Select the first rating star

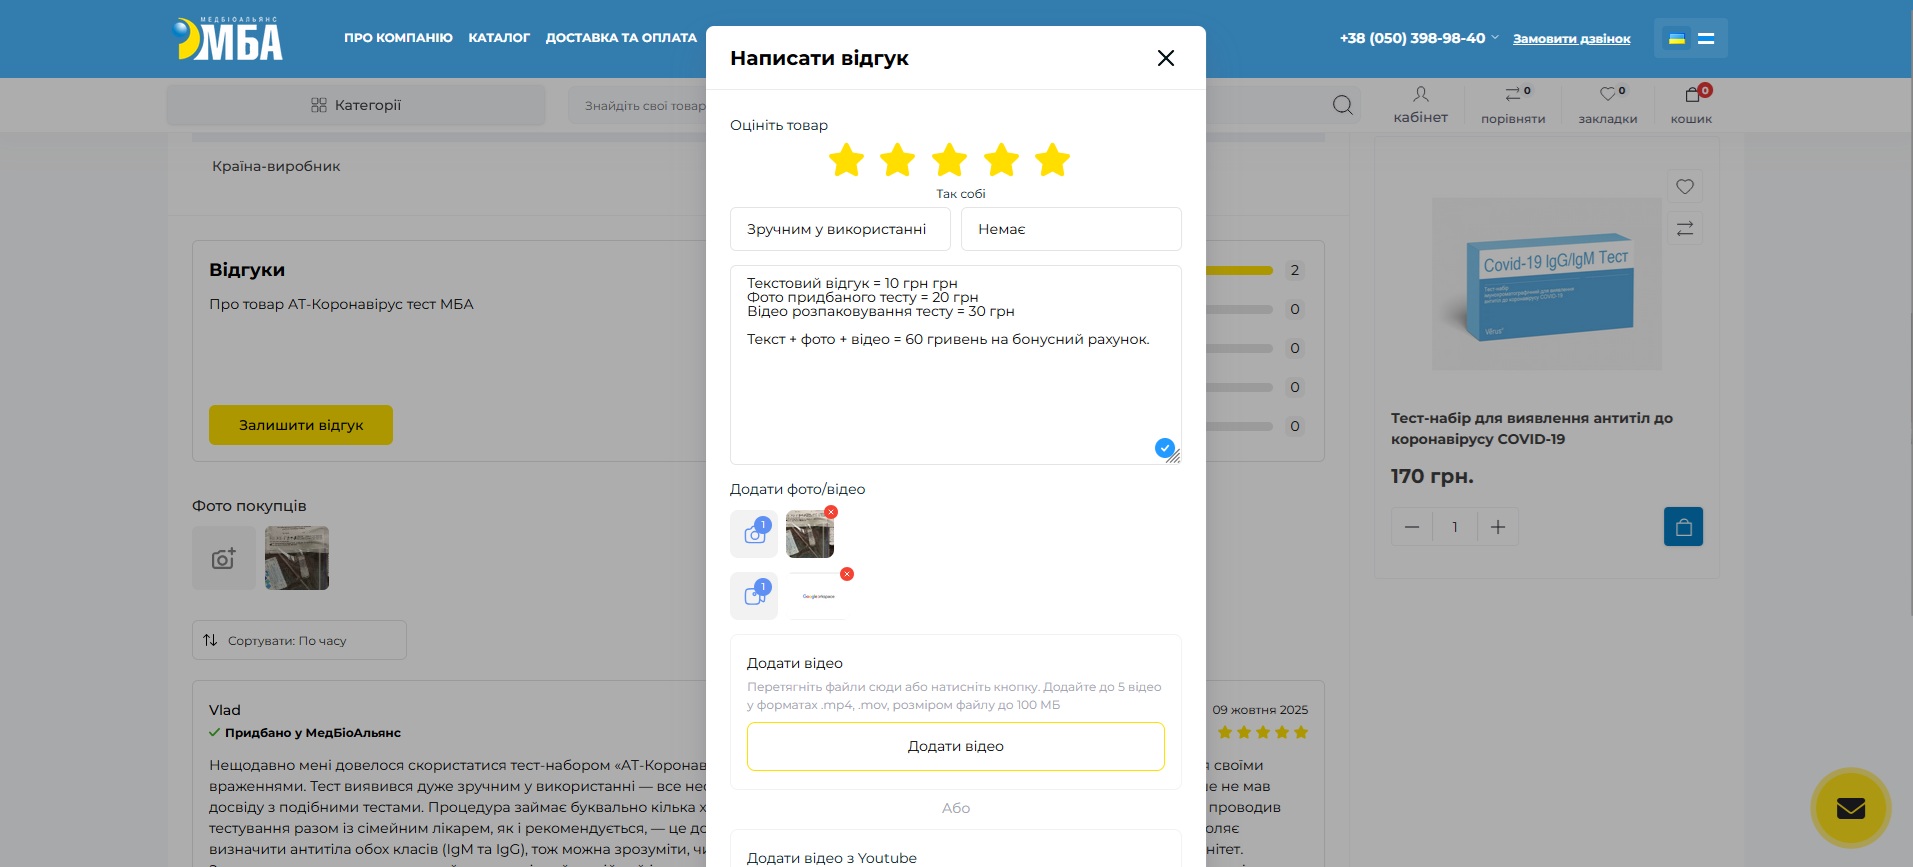pyautogui.click(x=846, y=160)
